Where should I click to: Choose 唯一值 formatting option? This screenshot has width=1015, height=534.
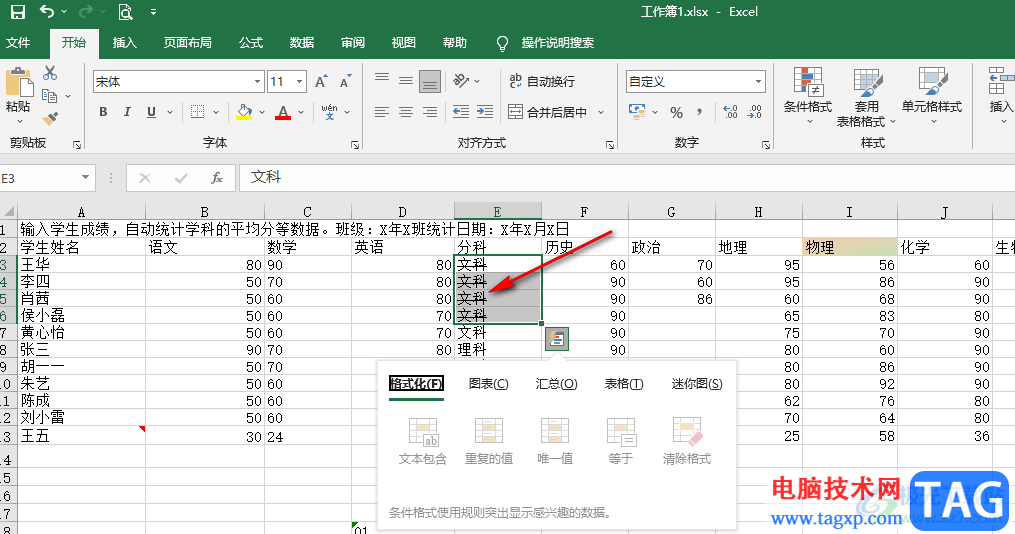[x=555, y=441]
